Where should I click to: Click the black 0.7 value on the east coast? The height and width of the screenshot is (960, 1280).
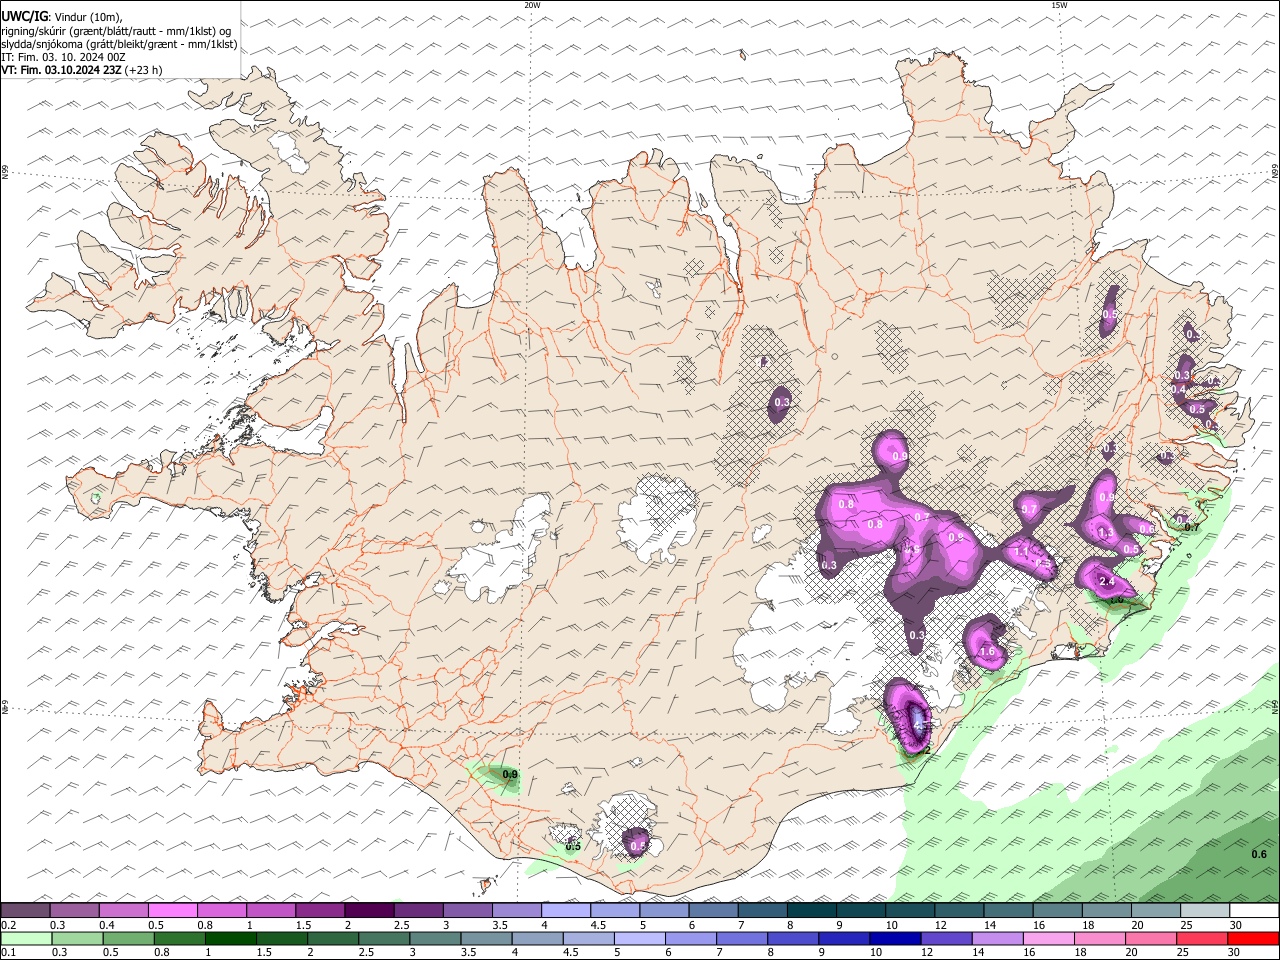[x=1191, y=527]
